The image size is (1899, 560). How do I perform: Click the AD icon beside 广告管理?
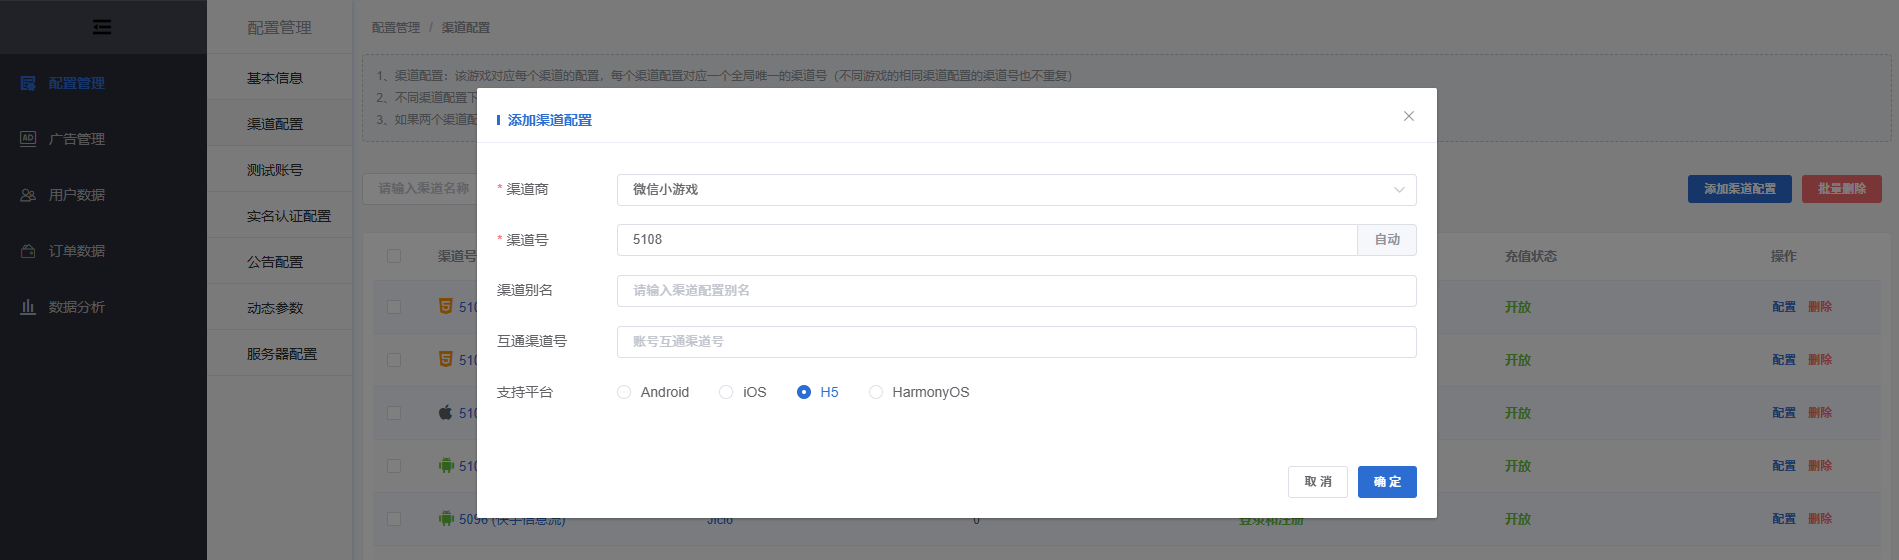pos(28,139)
